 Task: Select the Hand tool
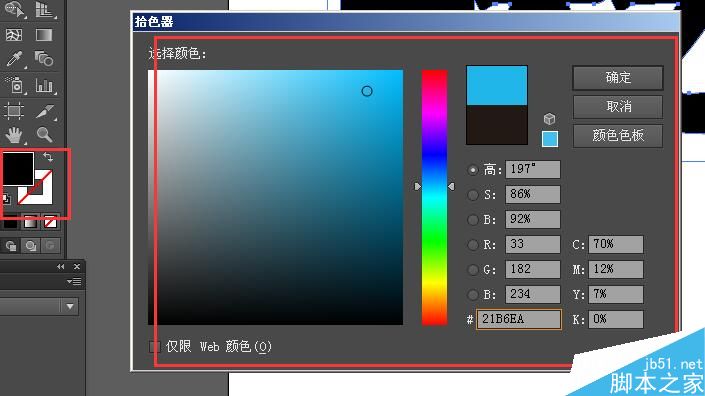point(14,134)
